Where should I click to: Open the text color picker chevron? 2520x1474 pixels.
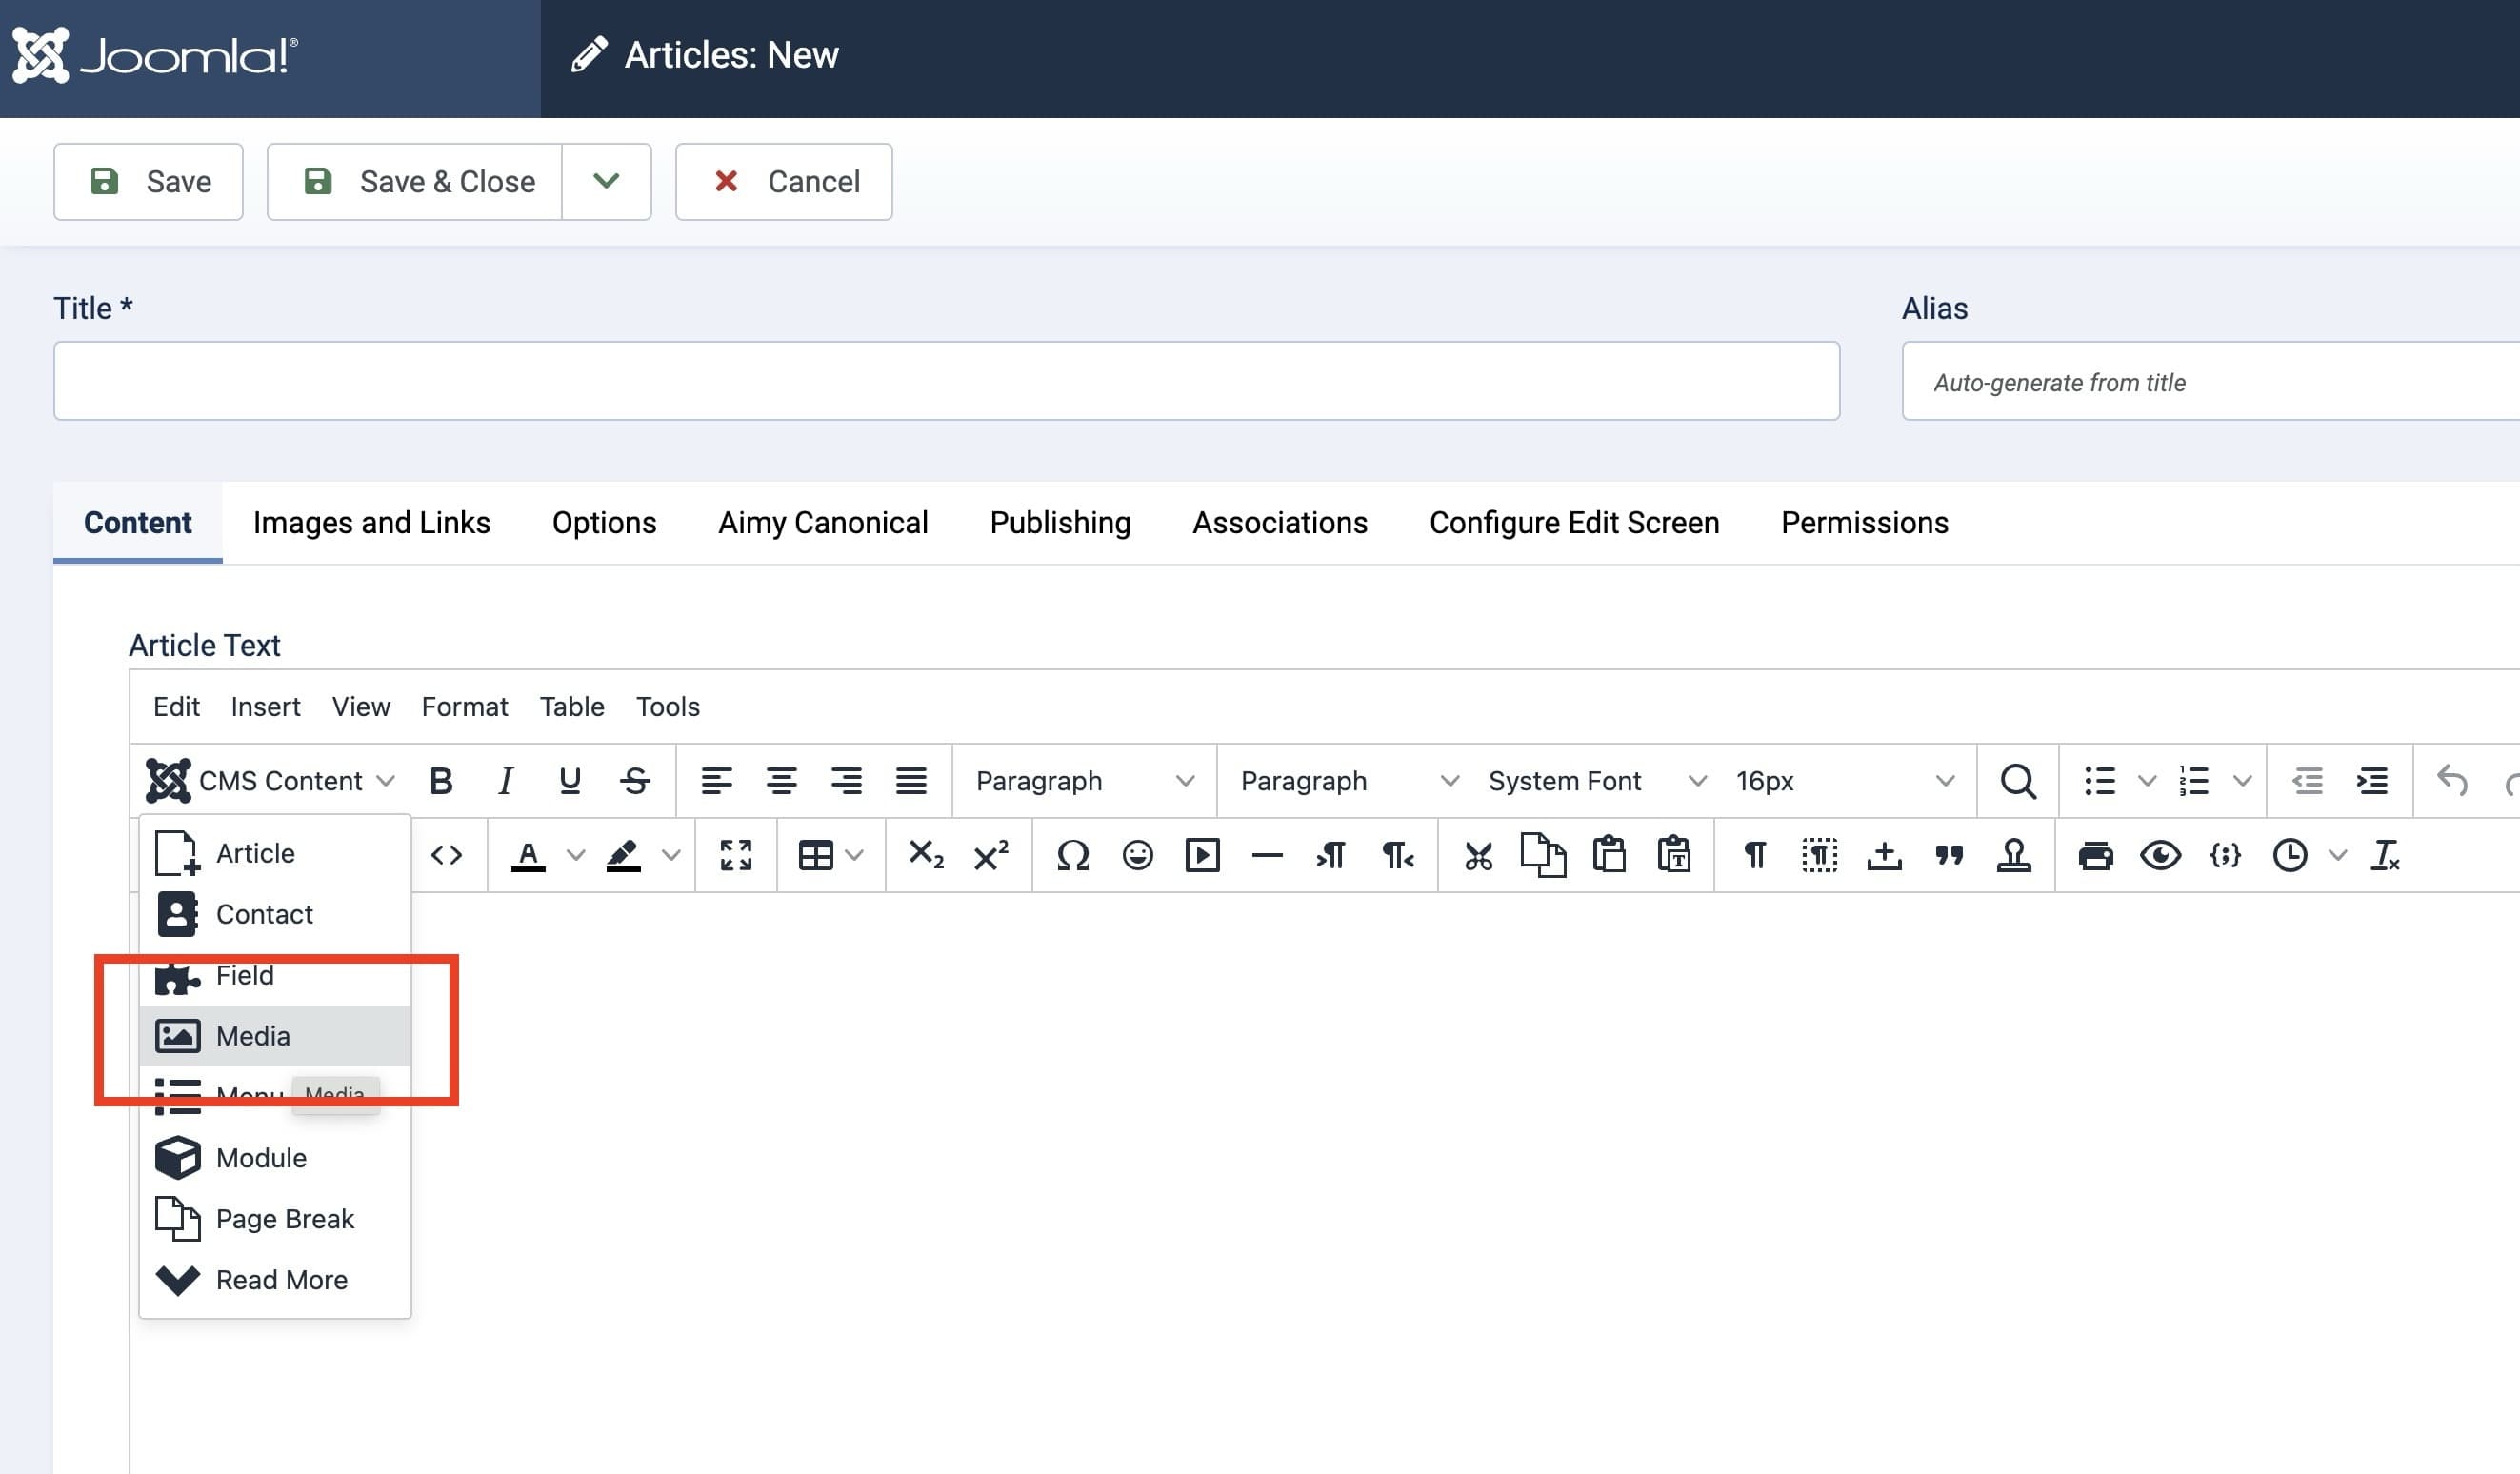click(576, 855)
